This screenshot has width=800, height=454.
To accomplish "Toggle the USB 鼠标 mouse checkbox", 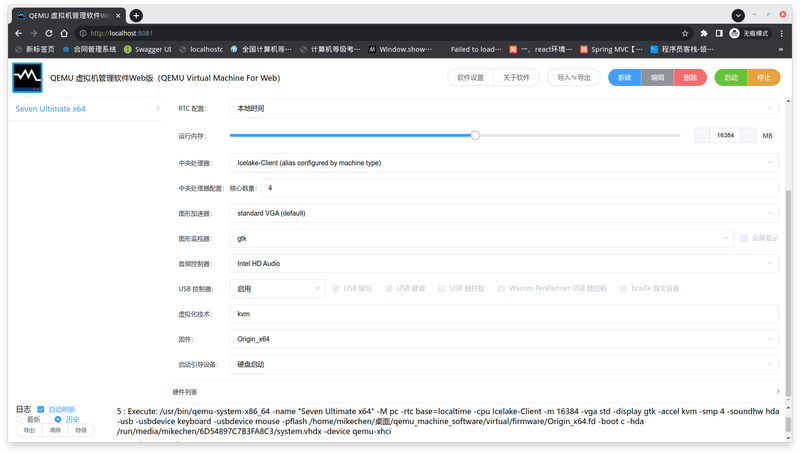I will tap(336, 289).
